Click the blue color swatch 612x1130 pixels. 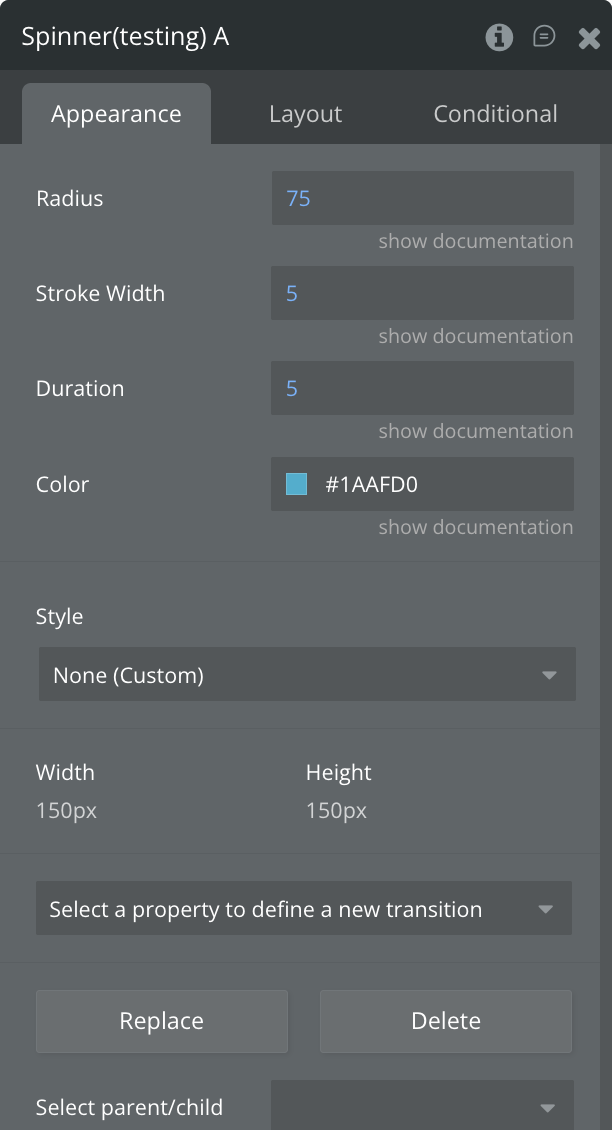pyautogui.click(x=296, y=485)
